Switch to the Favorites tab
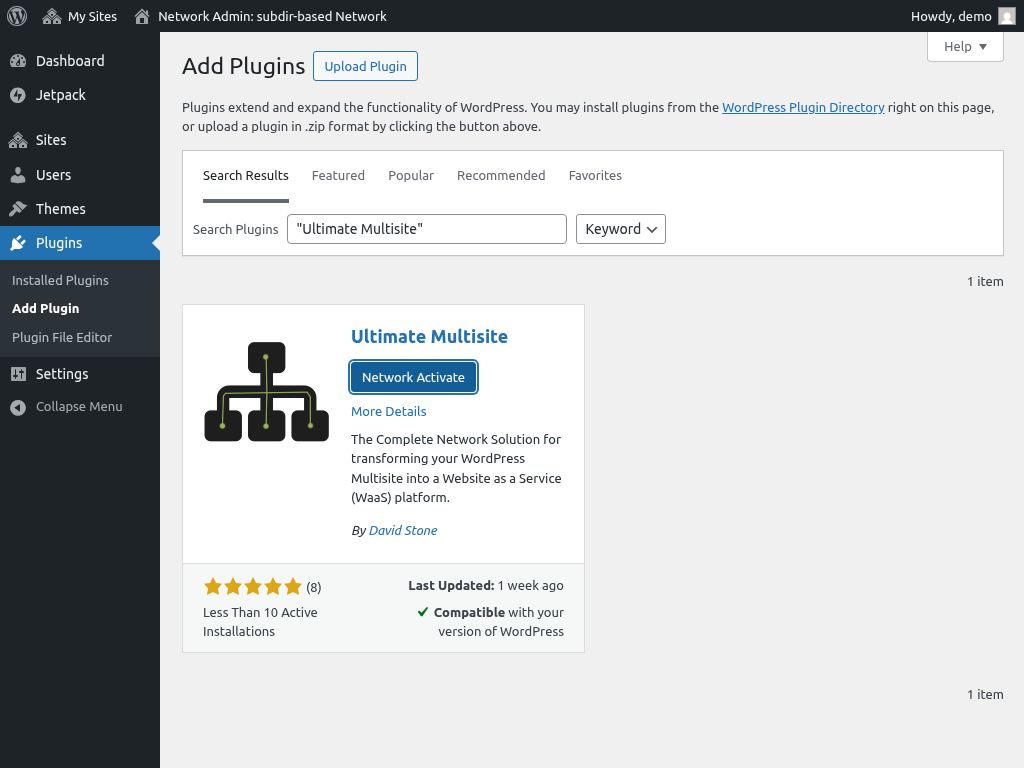This screenshot has height=768, width=1024. tap(595, 176)
